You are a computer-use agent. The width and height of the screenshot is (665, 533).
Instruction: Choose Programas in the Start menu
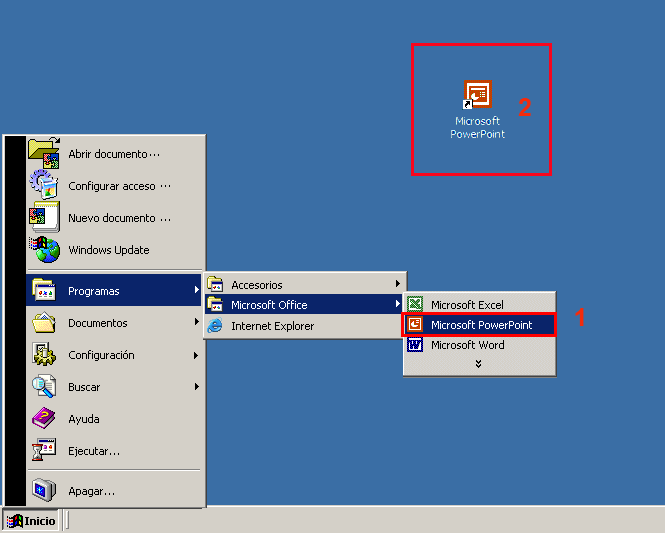[x=115, y=290]
